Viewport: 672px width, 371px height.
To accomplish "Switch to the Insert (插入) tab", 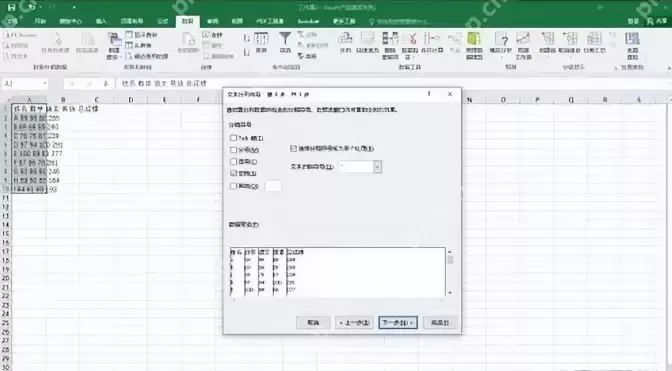I will [x=101, y=21].
